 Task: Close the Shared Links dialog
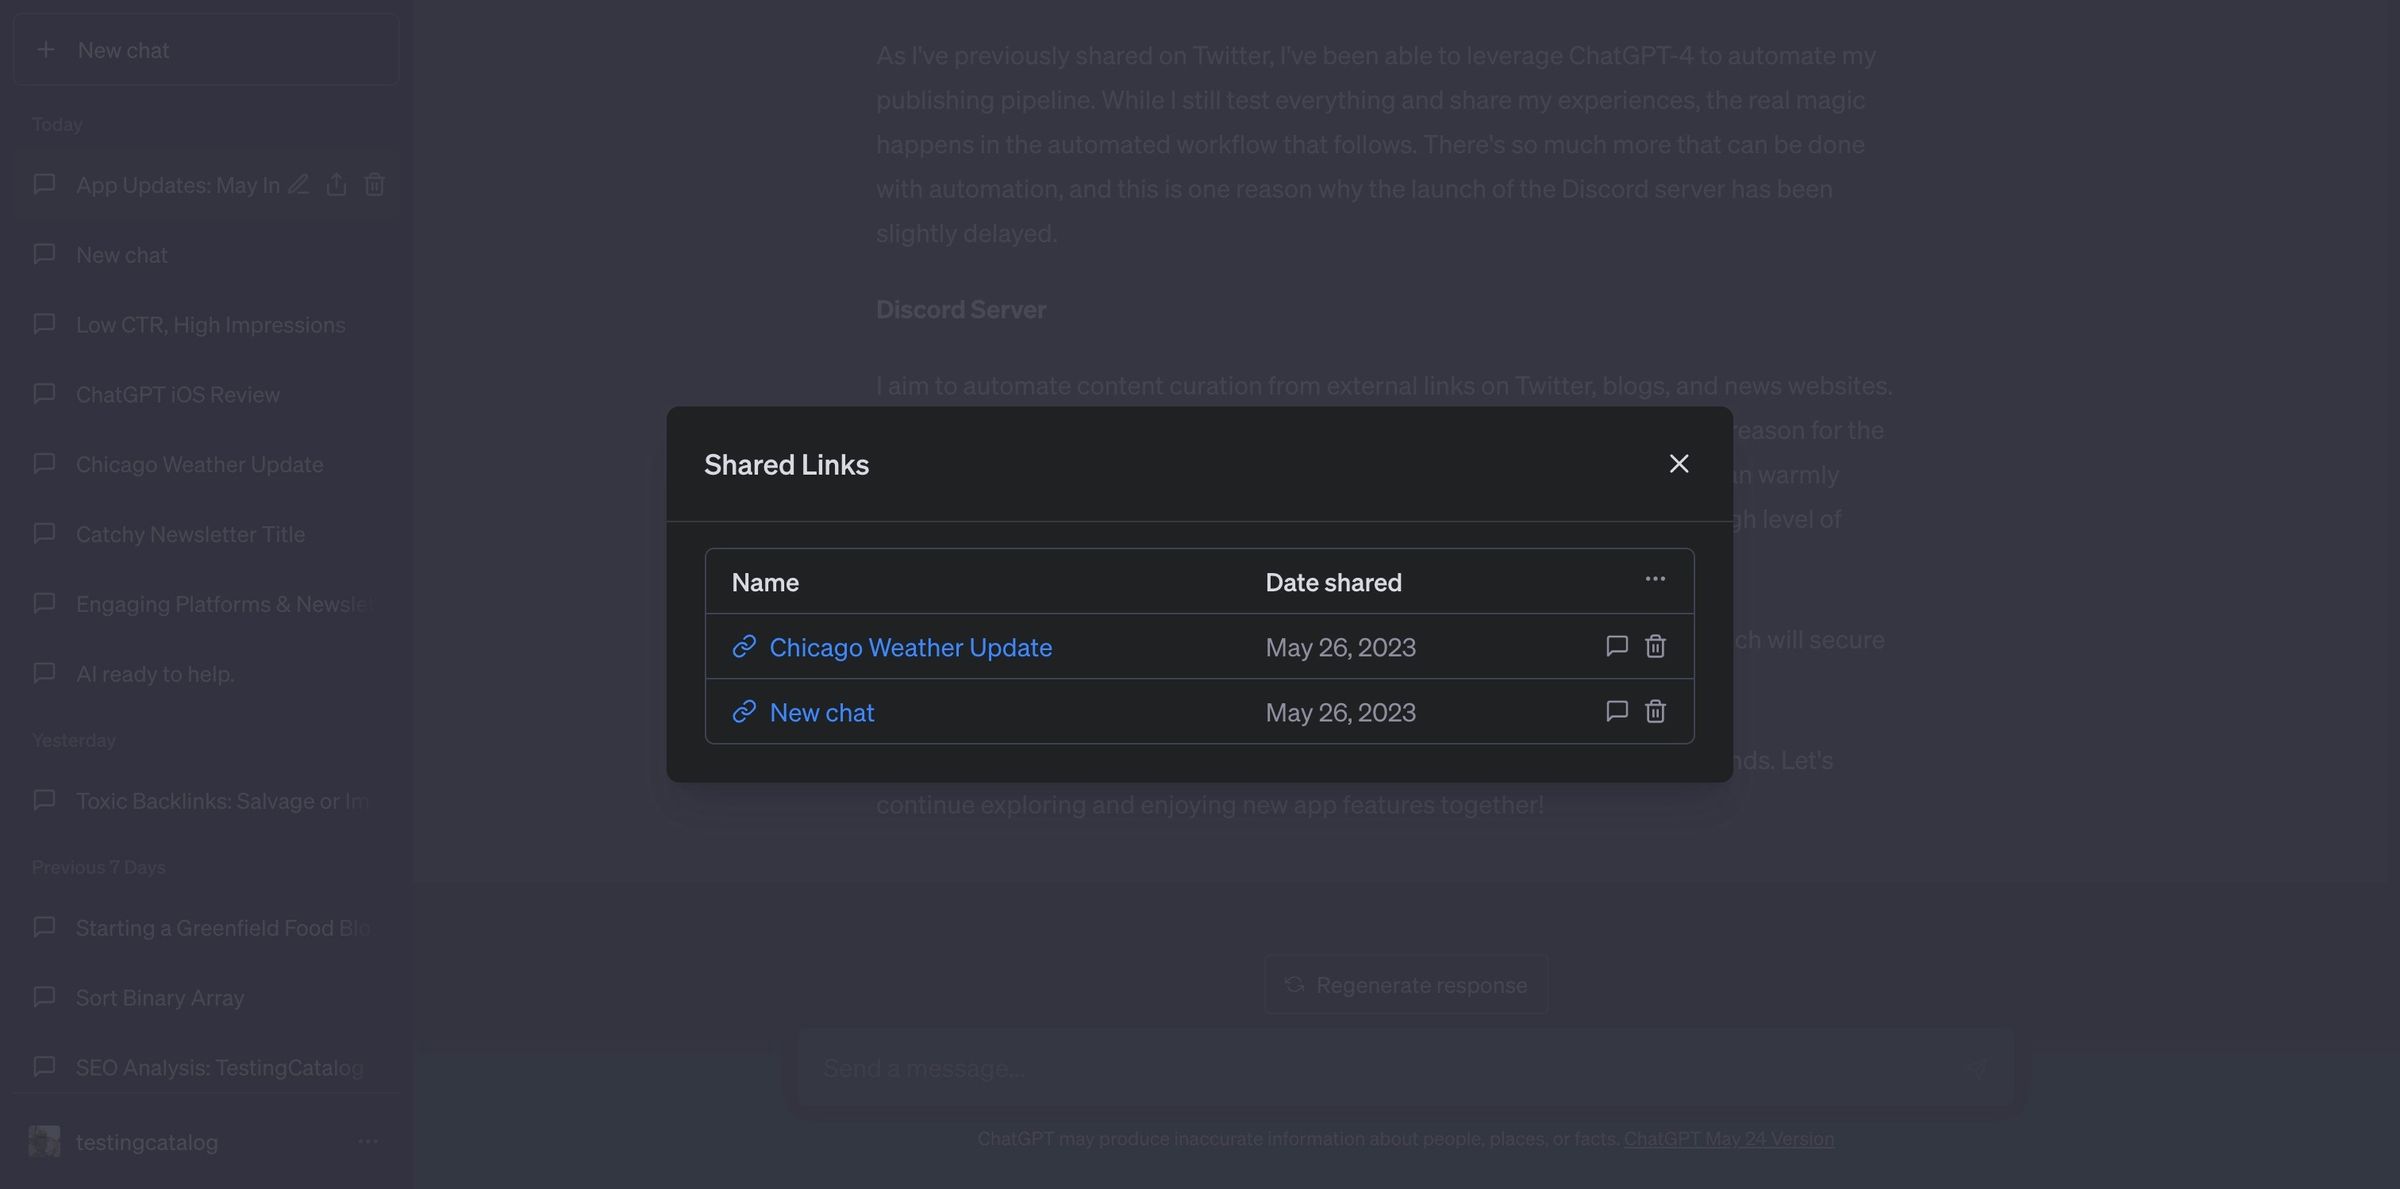click(1678, 463)
